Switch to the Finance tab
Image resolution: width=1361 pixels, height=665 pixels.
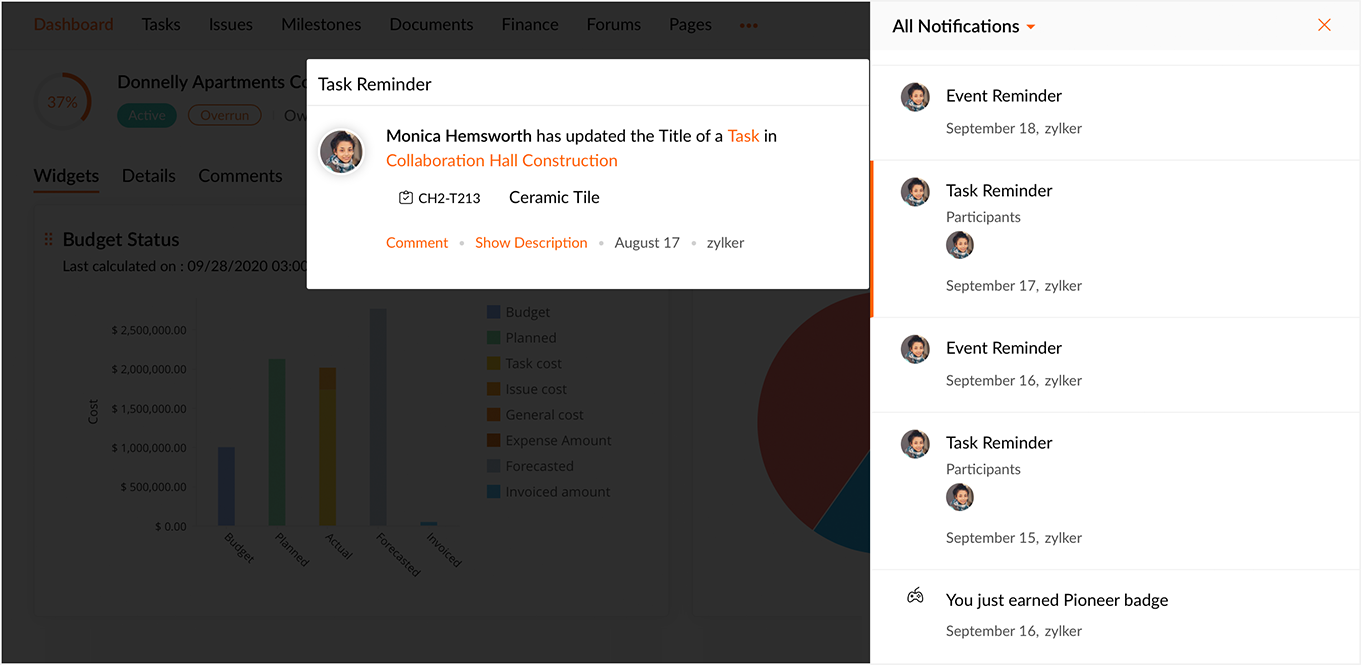coord(530,24)
